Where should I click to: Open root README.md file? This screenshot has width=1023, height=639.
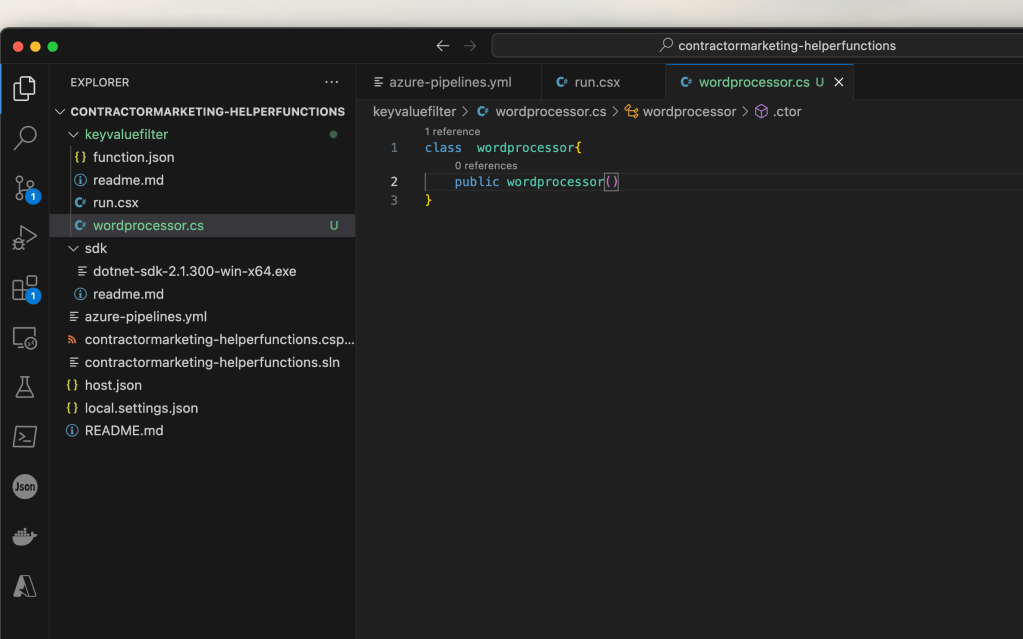click(x=202, y=431)
